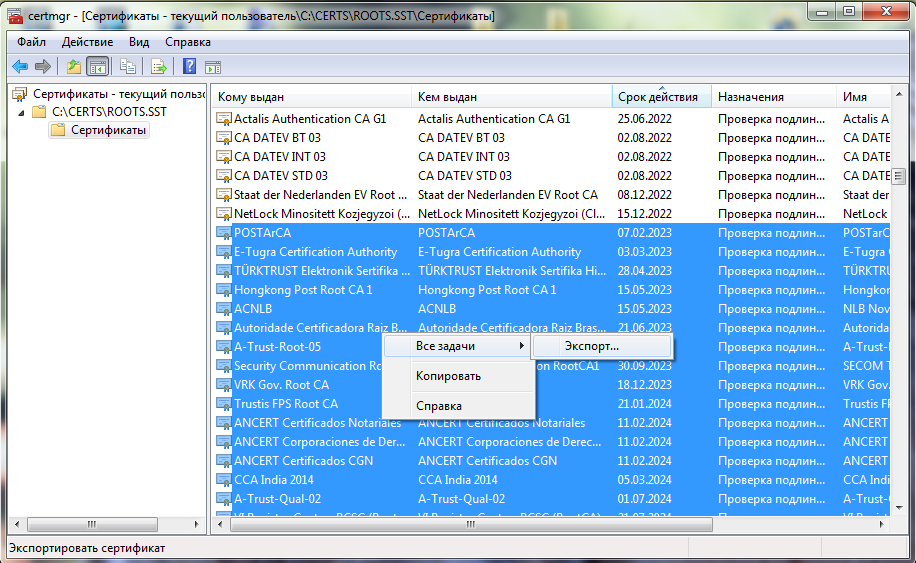Click right arrow of tree pane scrollbar
Viewport: 916px width, 563px height.
pyautogui.click(x=197, y=524)
